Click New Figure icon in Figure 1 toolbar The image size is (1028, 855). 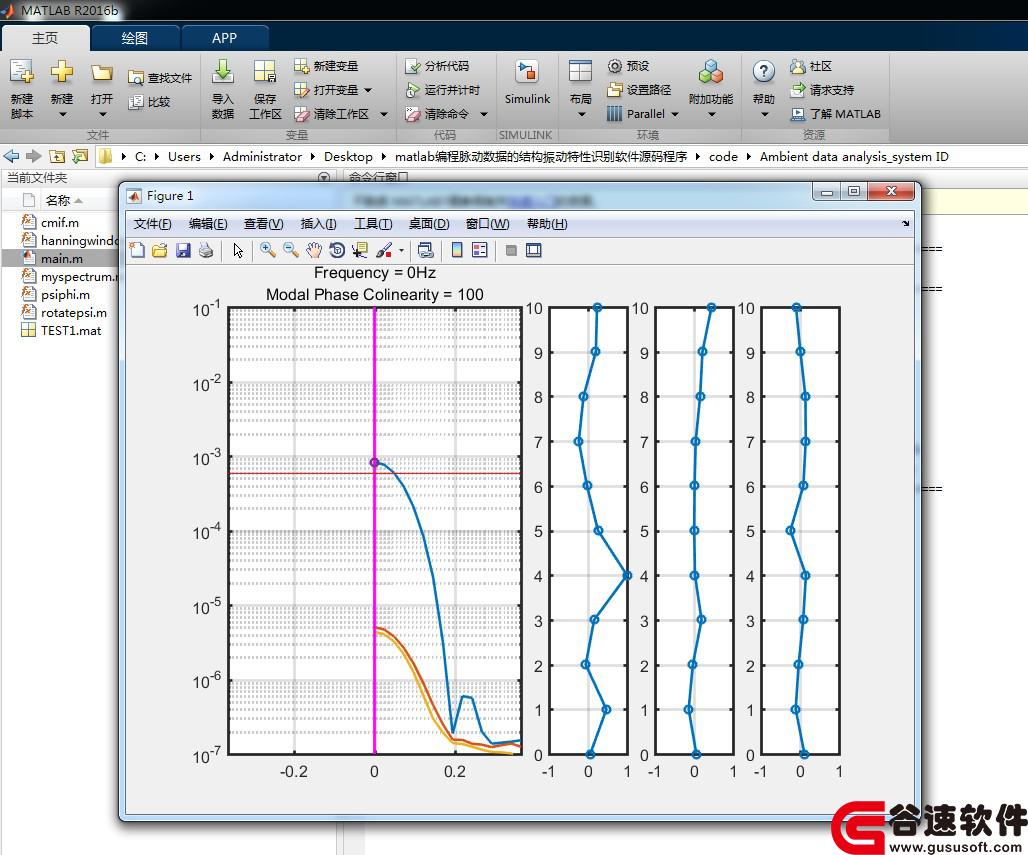pyautogui.click(x=137, y=250)
